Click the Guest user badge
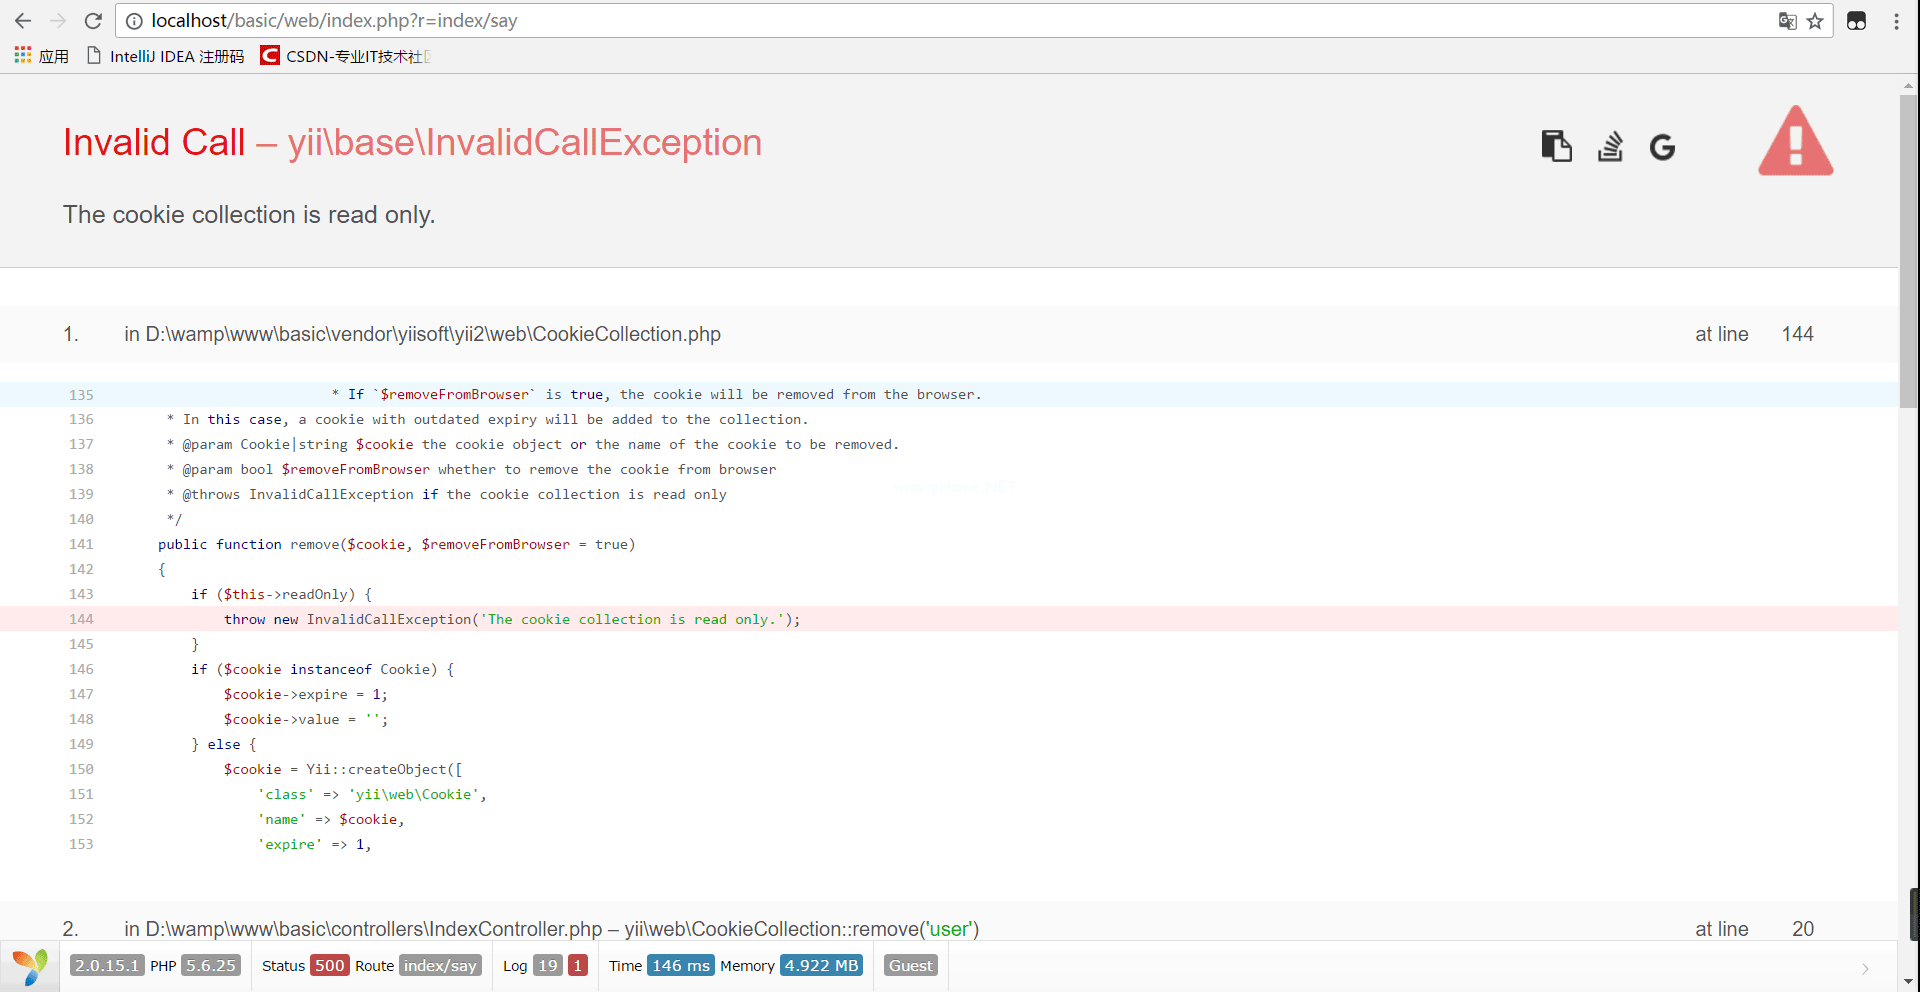 (910, 966)
